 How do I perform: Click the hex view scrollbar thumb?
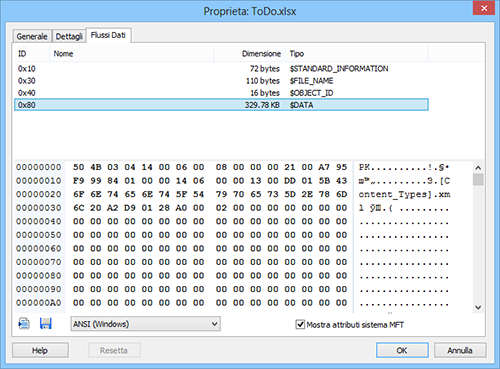tap(478, 180)
